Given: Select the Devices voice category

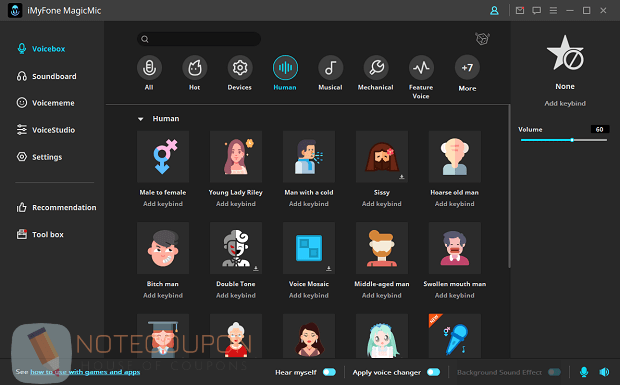Looking at the screenshot, I should coord(240,68).
